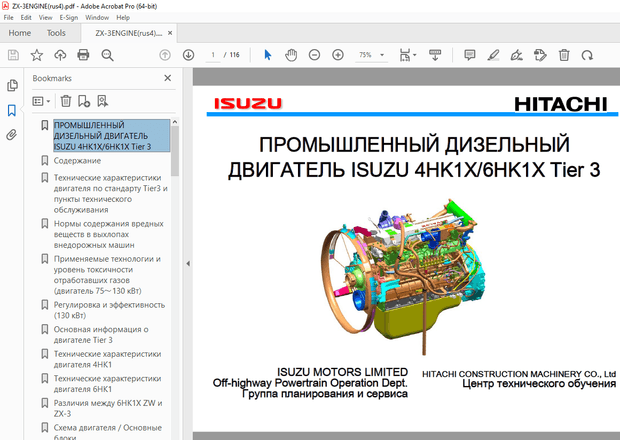Select the ZX-3ENGINE(rus4) document tab
This screenshot has height=440, width=620.
pos(129,33)
